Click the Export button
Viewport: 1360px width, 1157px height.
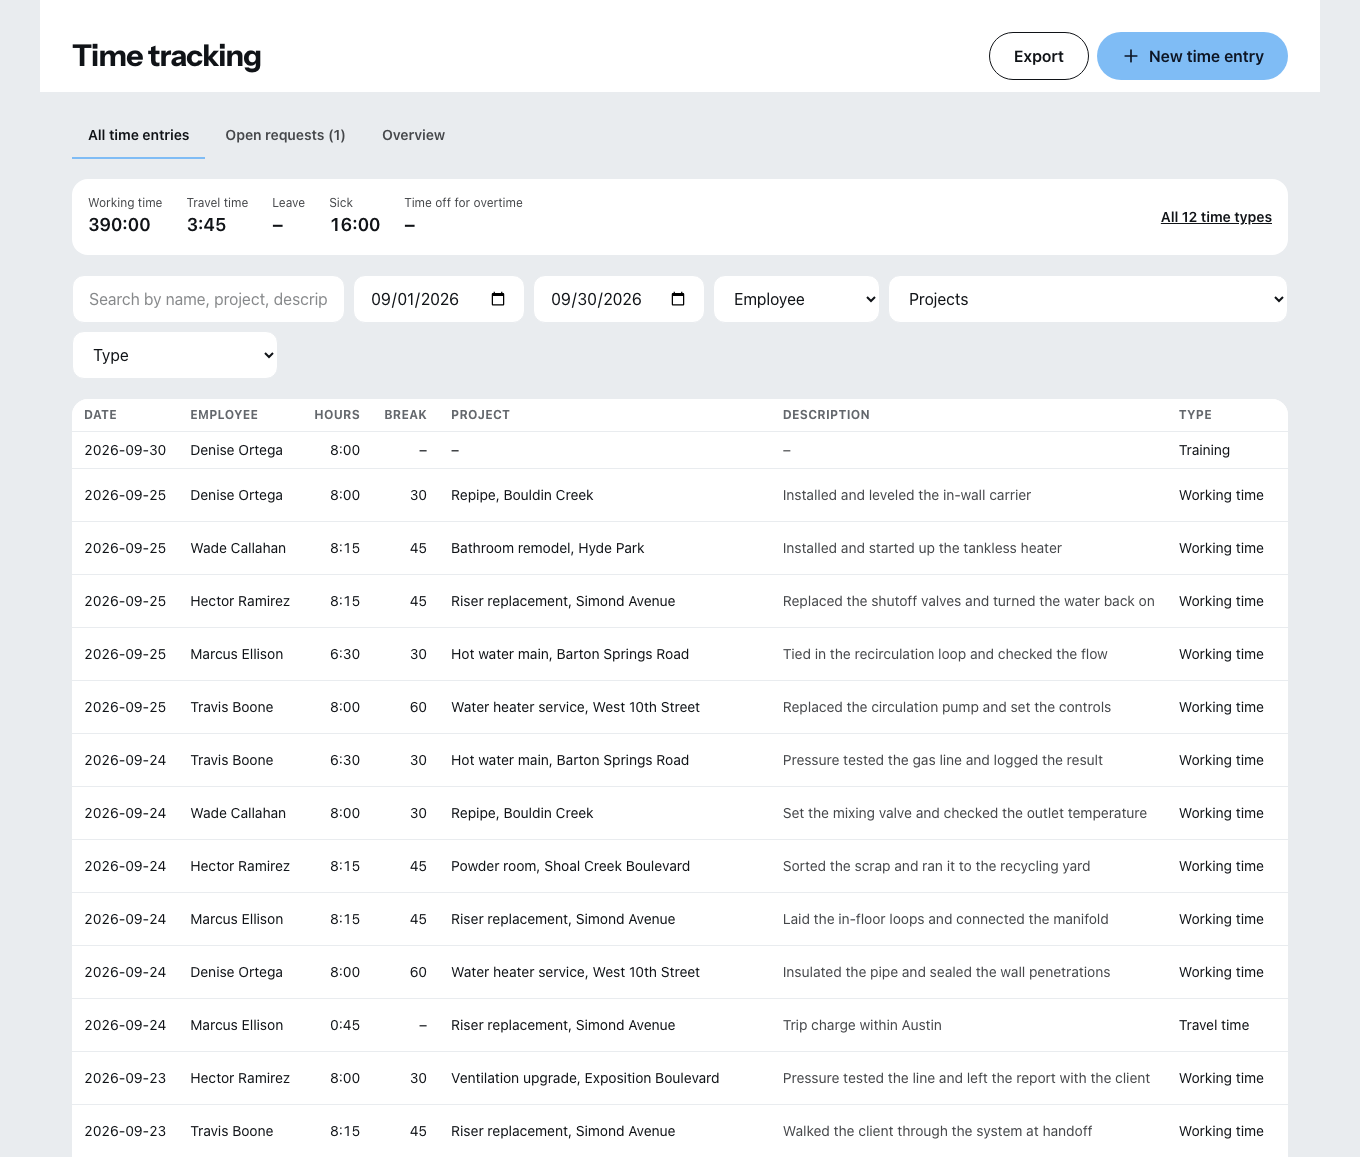click(x=1038, y=56)
